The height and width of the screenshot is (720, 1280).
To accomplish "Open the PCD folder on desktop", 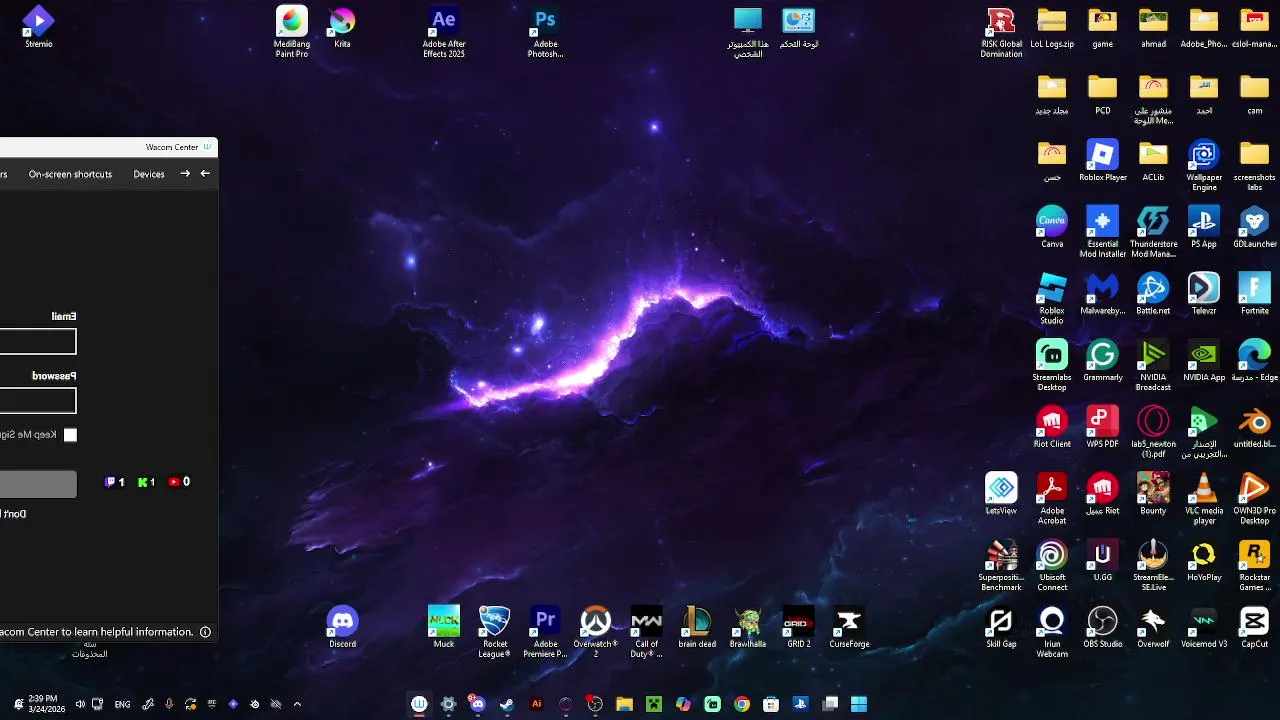I will pyautogui.click(x=1103, y=94).
